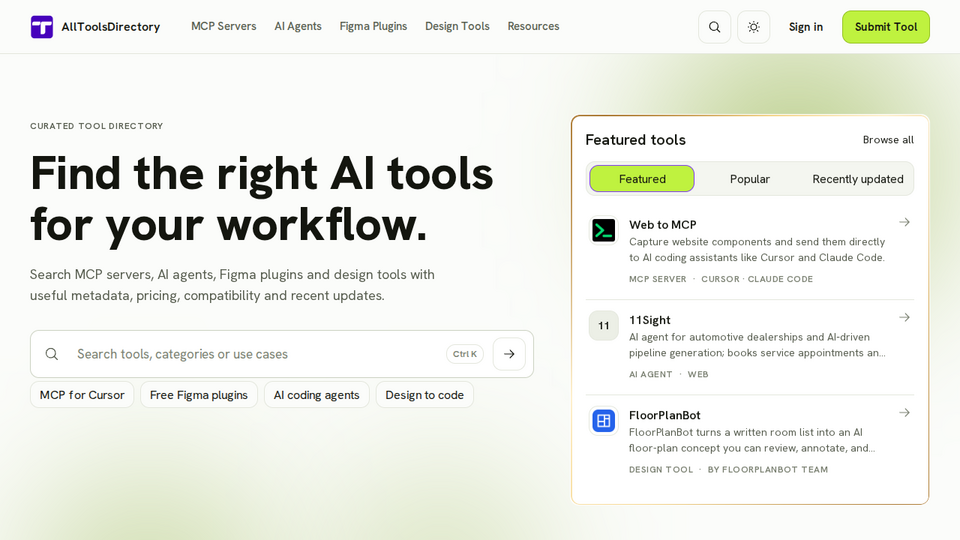Viewport: 960px width, 540px height.
Task: Open the Web to MCP title
Action: [662, 225]
